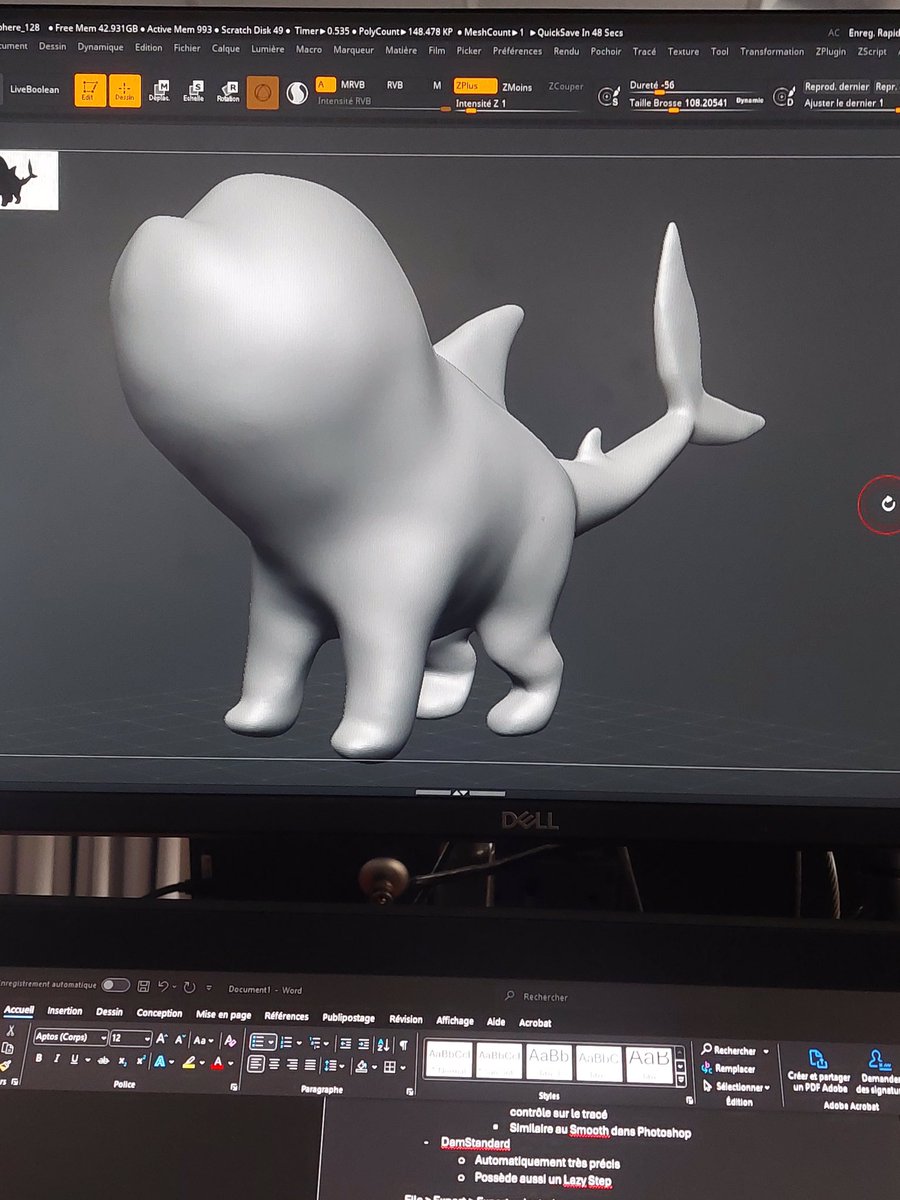This screenshot has height=1200, width=900.
Task: Increase indent in Word
Action: coord(364,1044)
